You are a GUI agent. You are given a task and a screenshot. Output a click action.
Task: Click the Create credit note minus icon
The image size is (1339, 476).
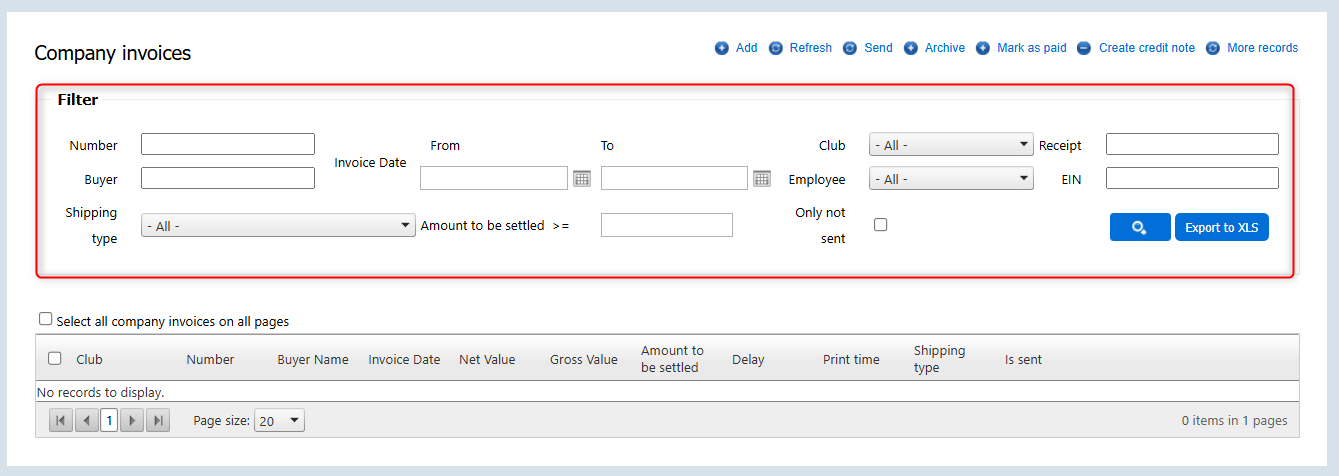(1084, 48)
